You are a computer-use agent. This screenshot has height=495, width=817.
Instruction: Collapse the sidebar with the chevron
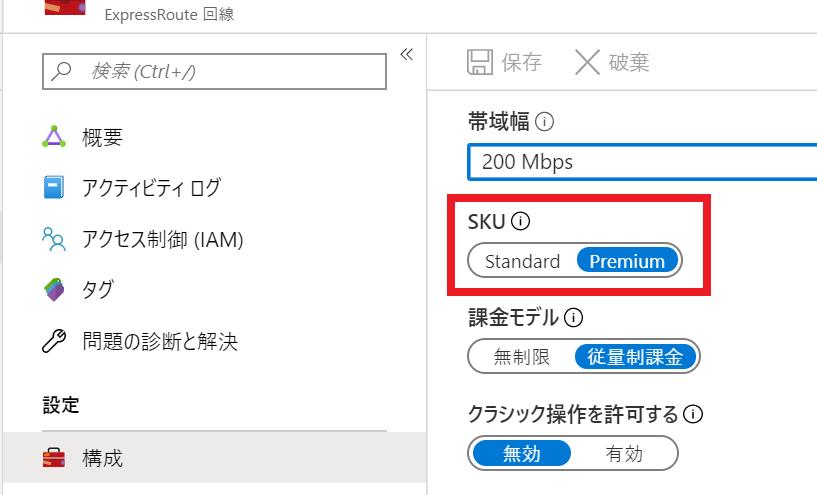click(406, 54)
